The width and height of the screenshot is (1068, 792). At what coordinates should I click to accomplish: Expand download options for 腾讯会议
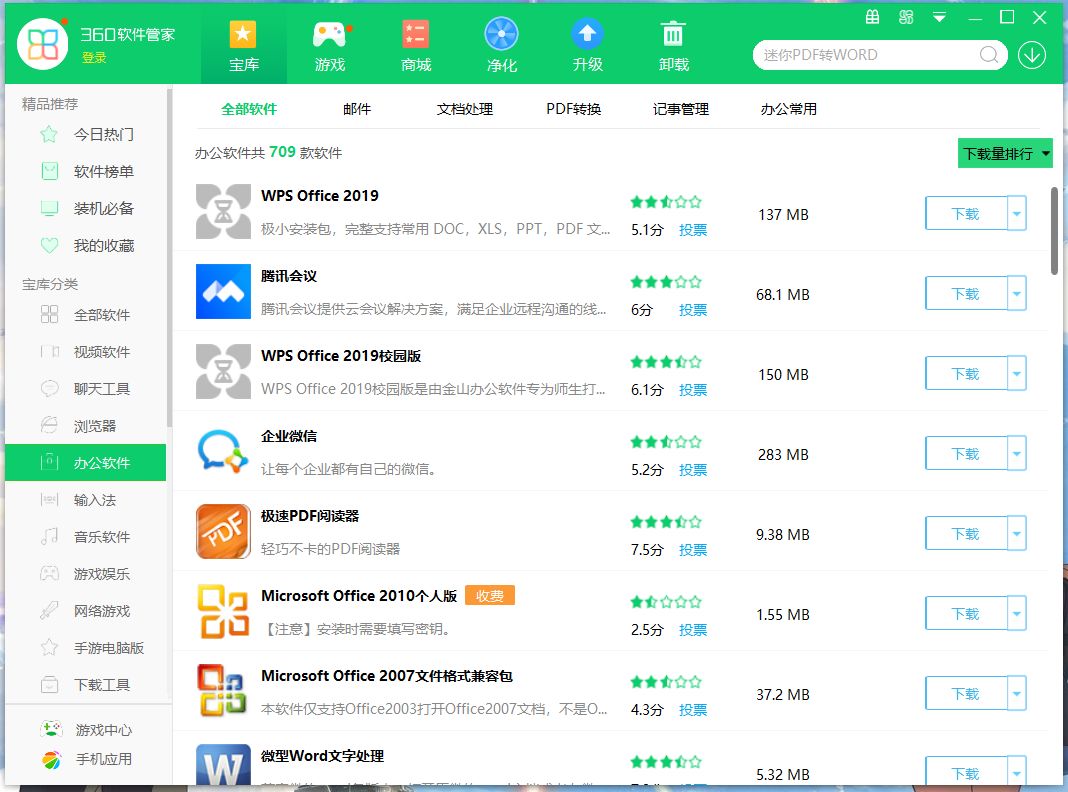[1017, 293]
